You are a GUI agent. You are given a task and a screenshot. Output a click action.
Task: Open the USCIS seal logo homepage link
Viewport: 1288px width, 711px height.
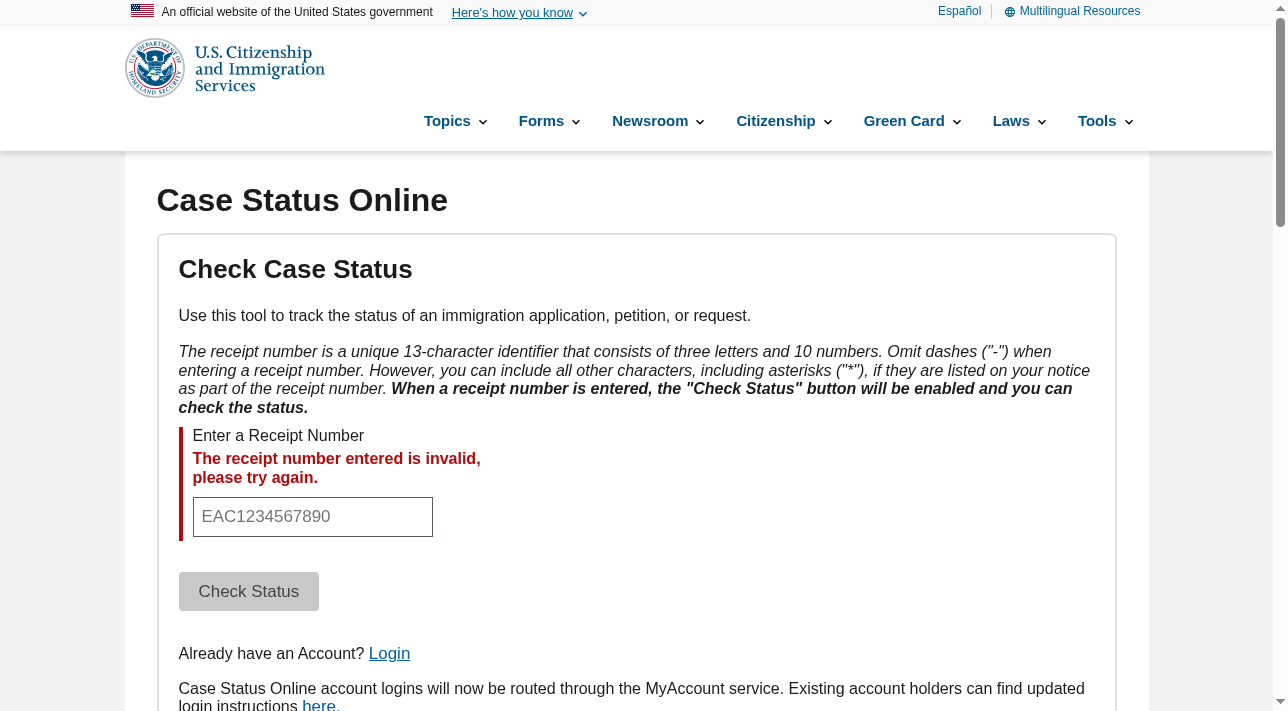tap(155, 68)
